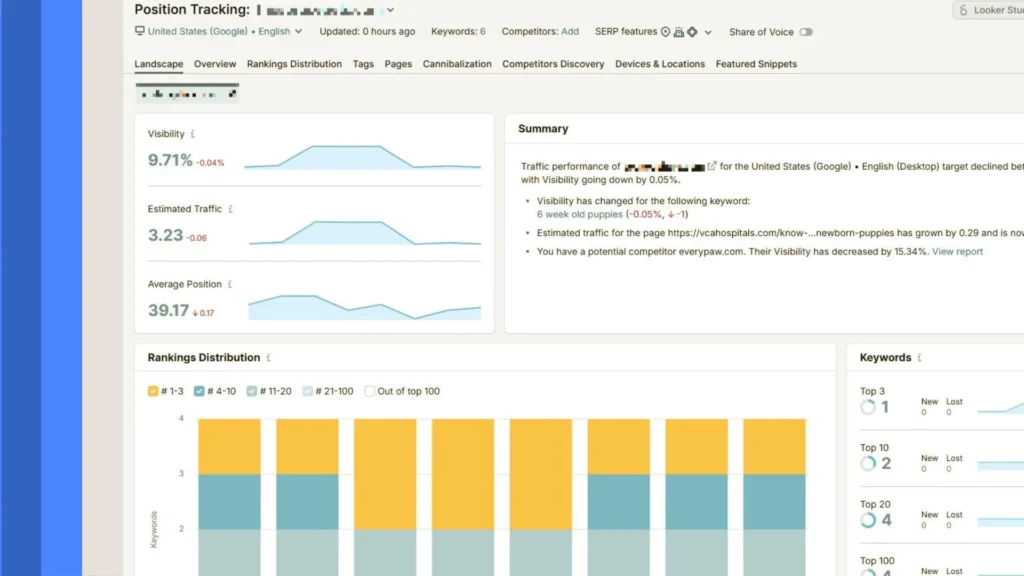
Task: Open the Featured Snippets tab
Action: point(756,64)
